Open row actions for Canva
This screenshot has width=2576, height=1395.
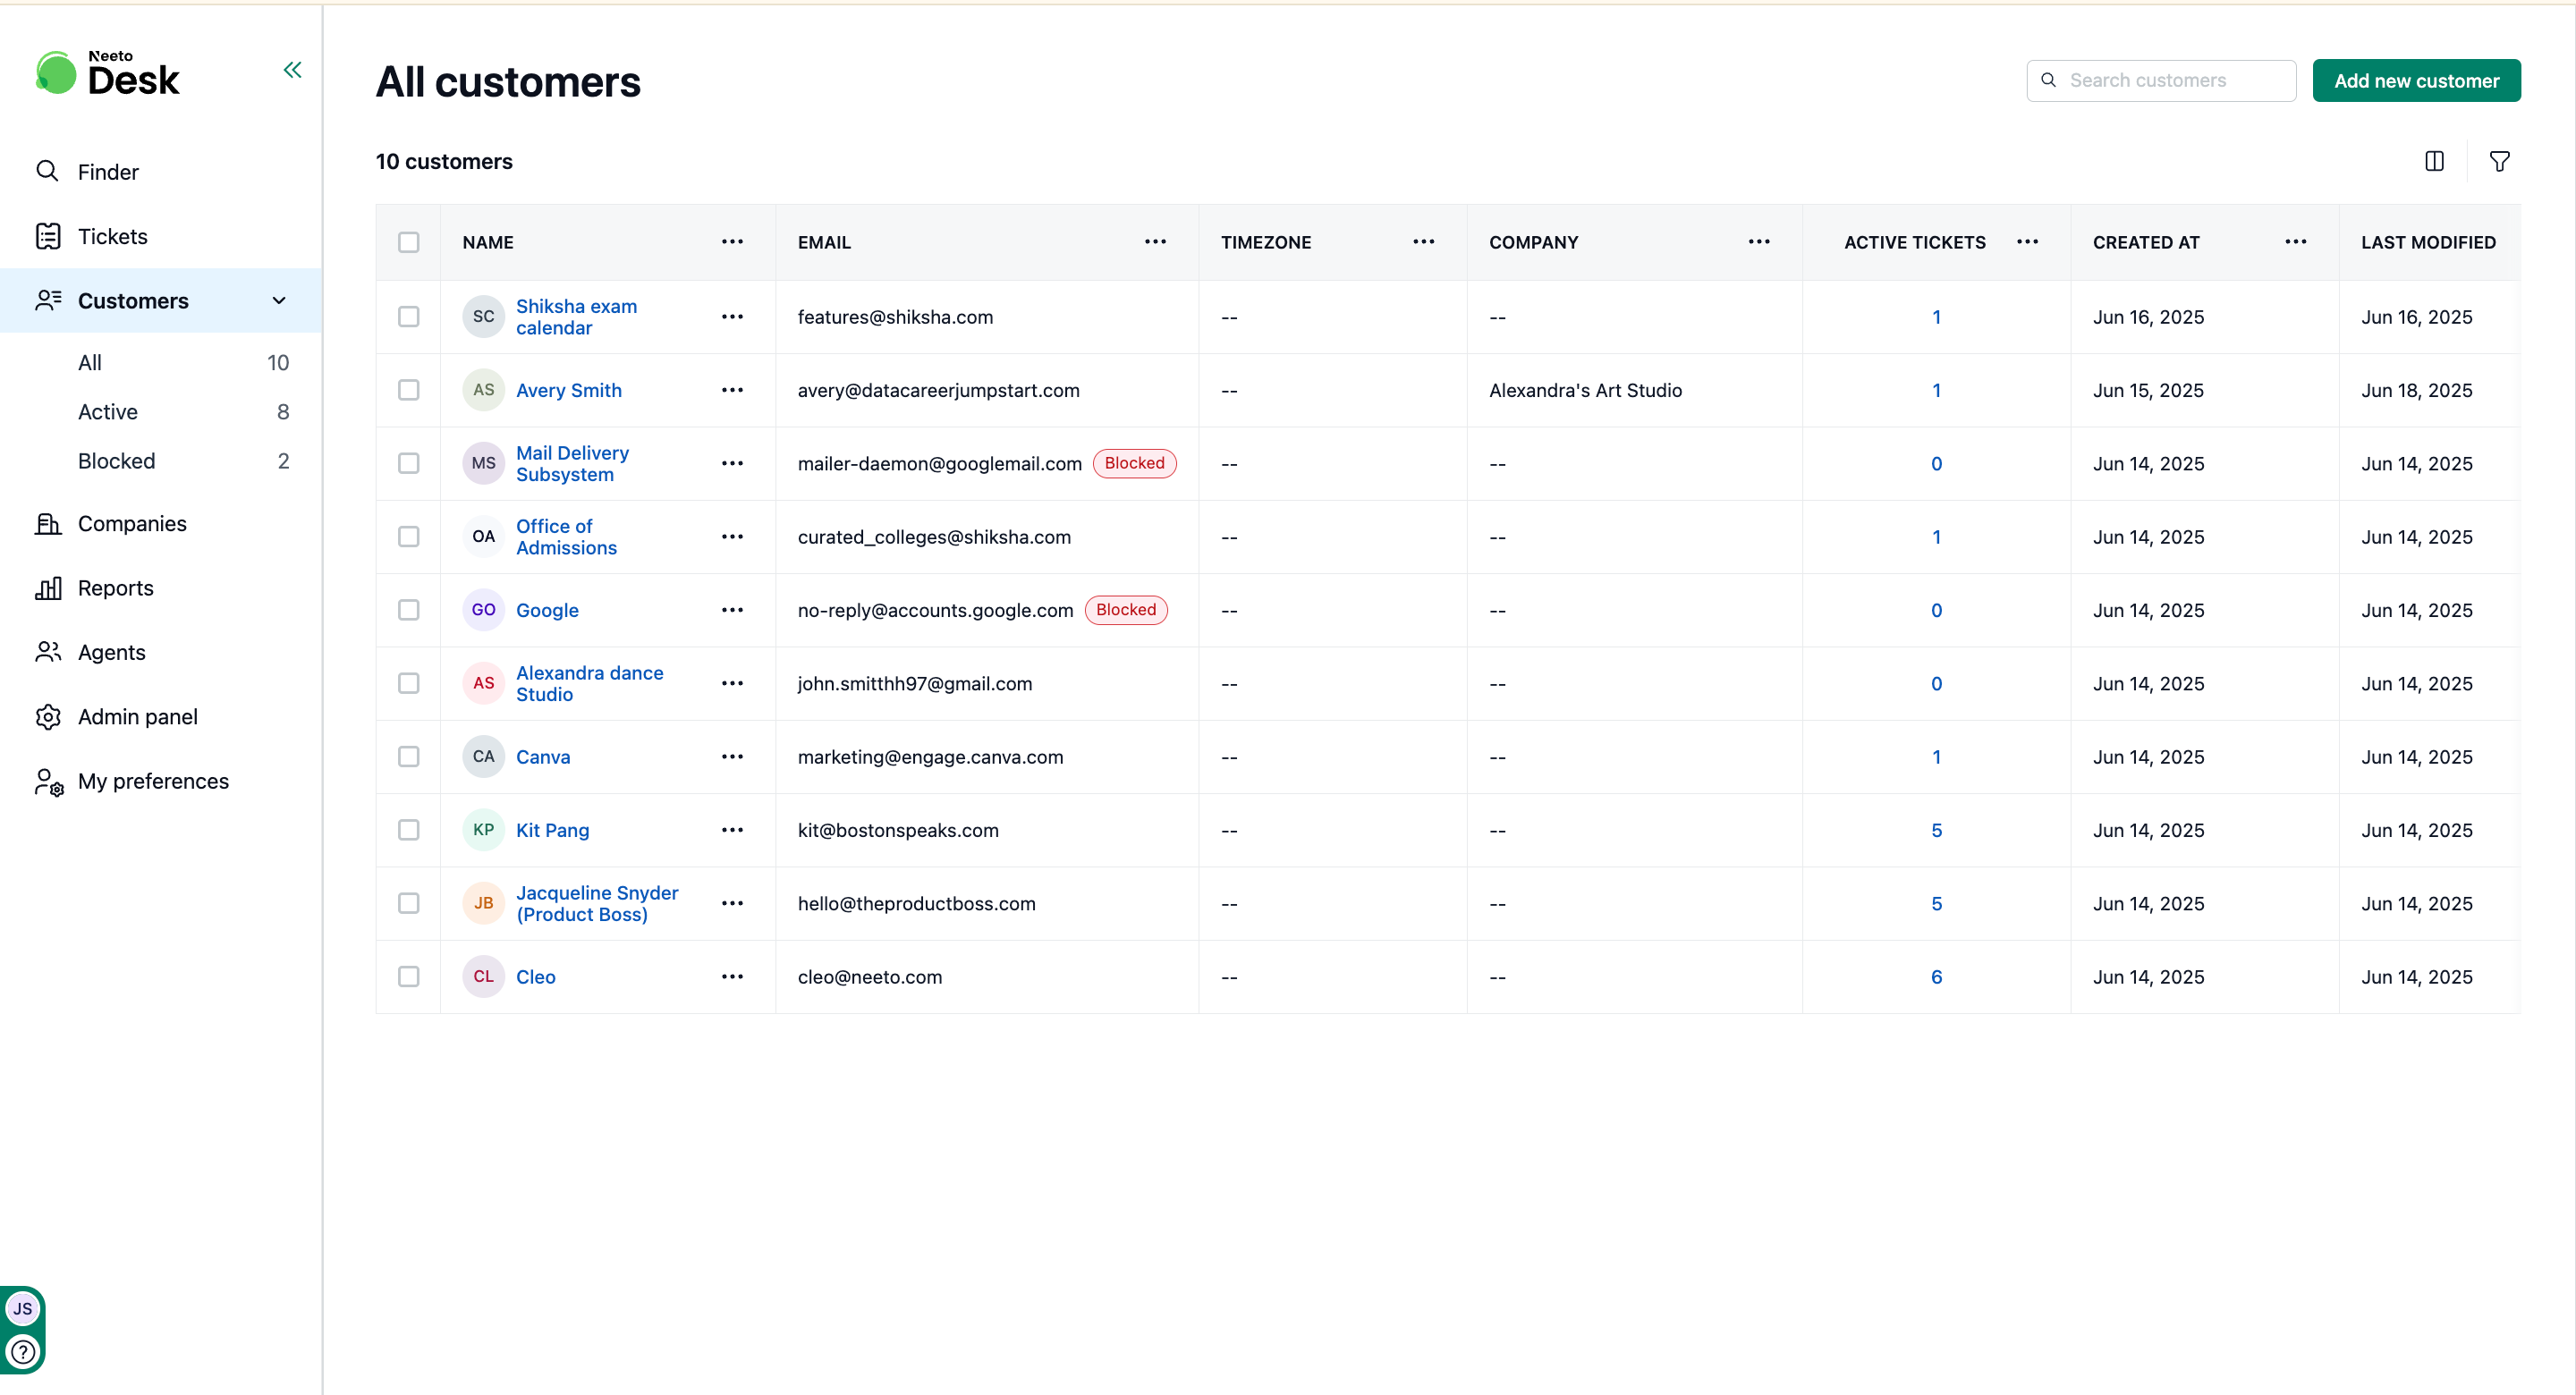[x=732, y=757]
